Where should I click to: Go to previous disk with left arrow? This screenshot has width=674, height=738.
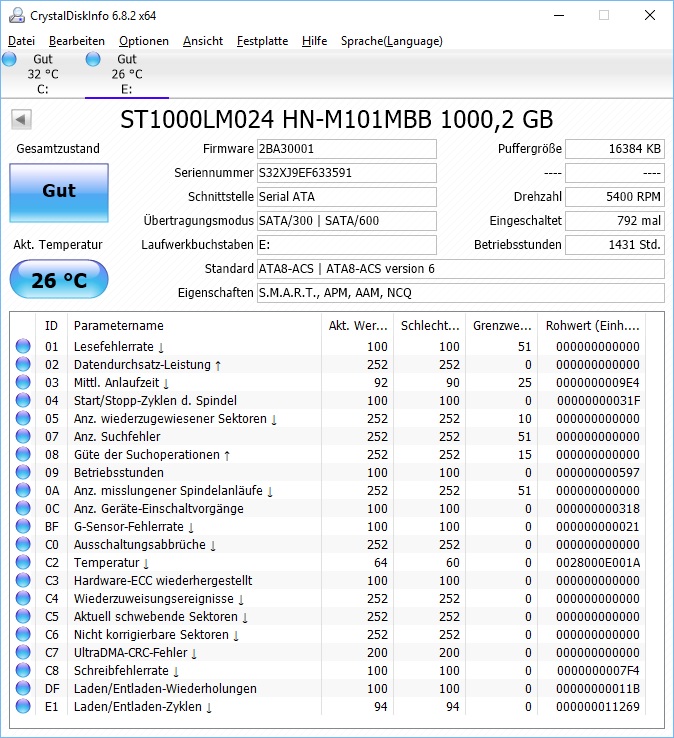tap(21, 120)
